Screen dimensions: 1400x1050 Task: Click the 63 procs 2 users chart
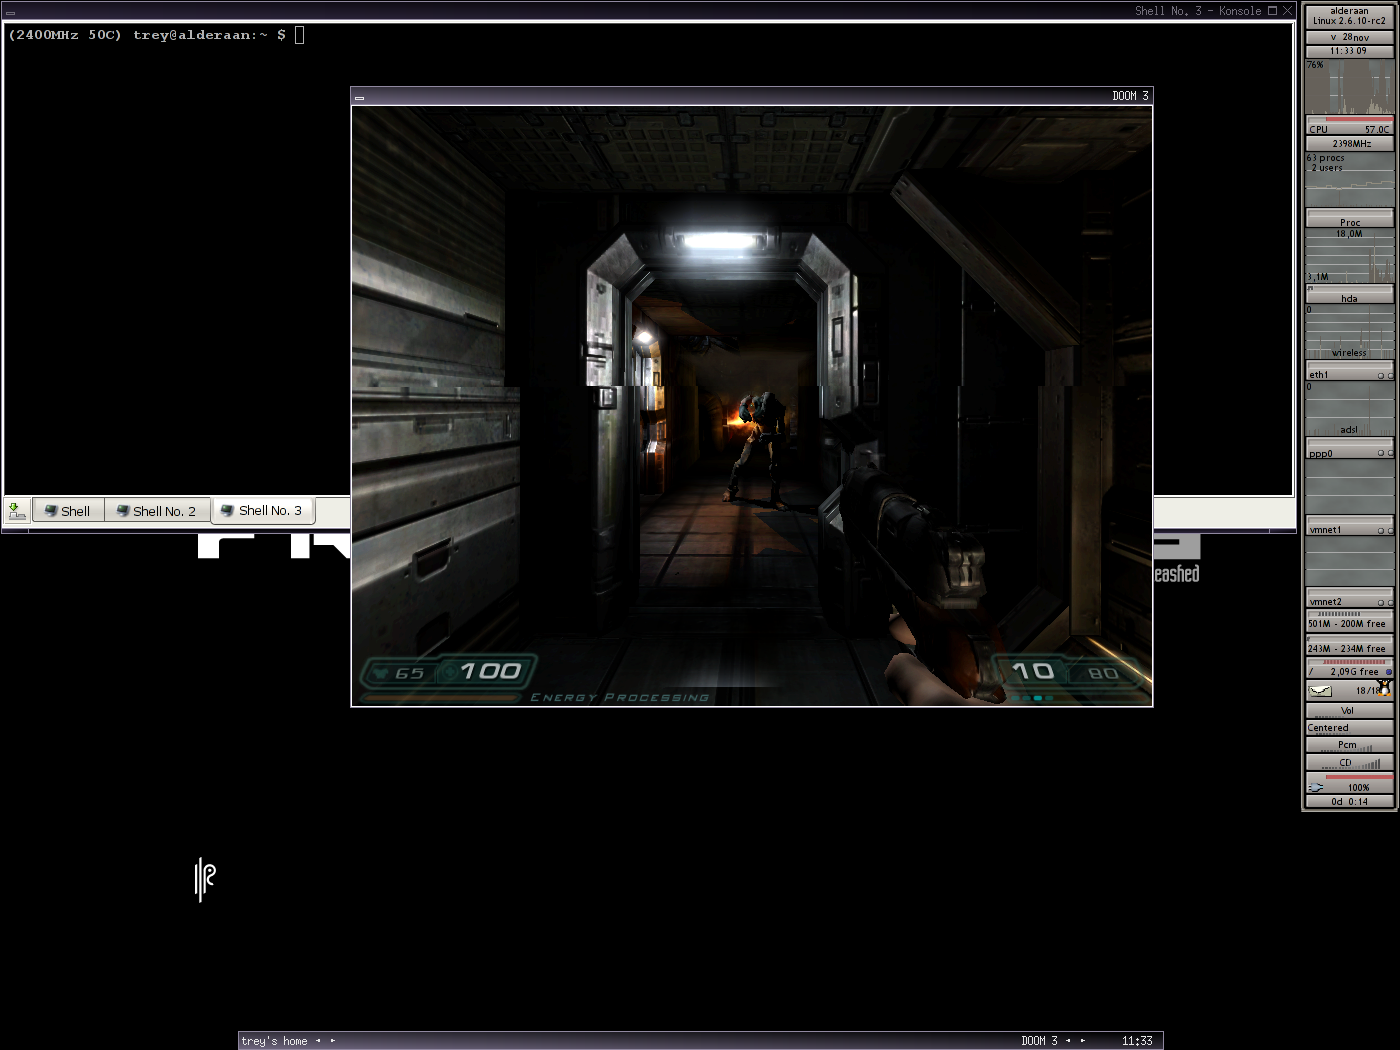(1349, 180)
